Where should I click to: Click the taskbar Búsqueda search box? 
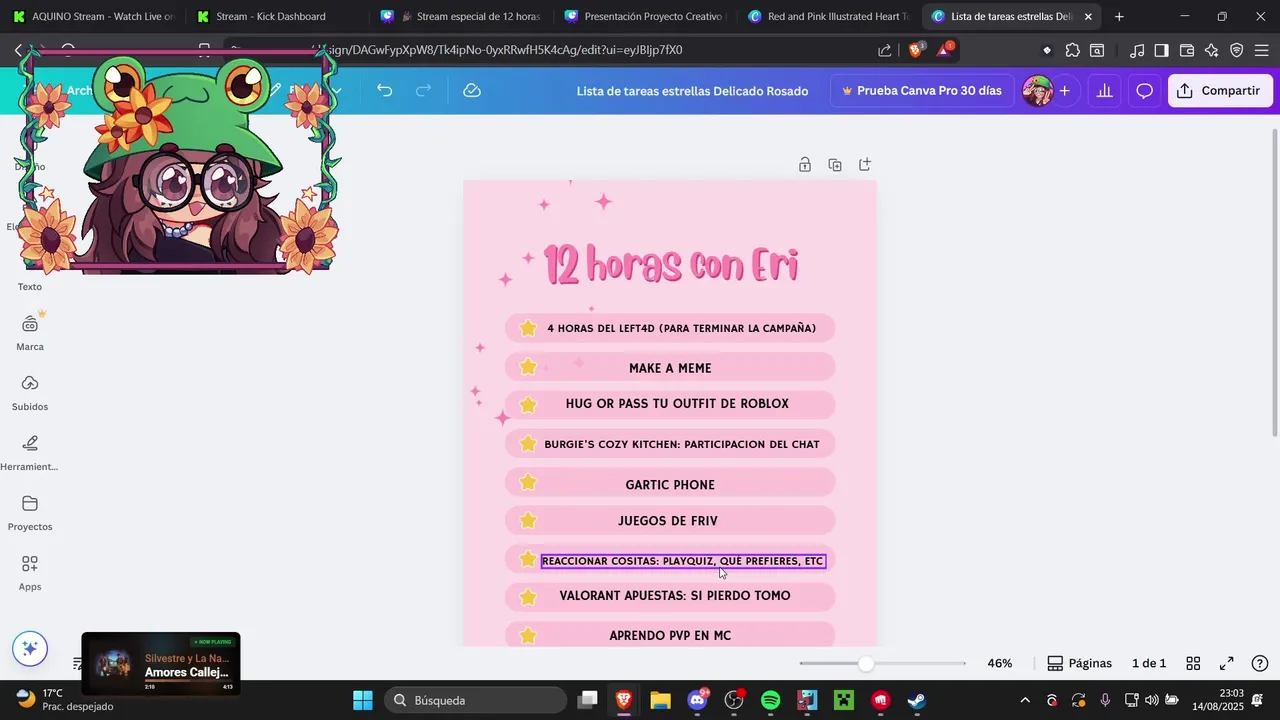point(475,700)
